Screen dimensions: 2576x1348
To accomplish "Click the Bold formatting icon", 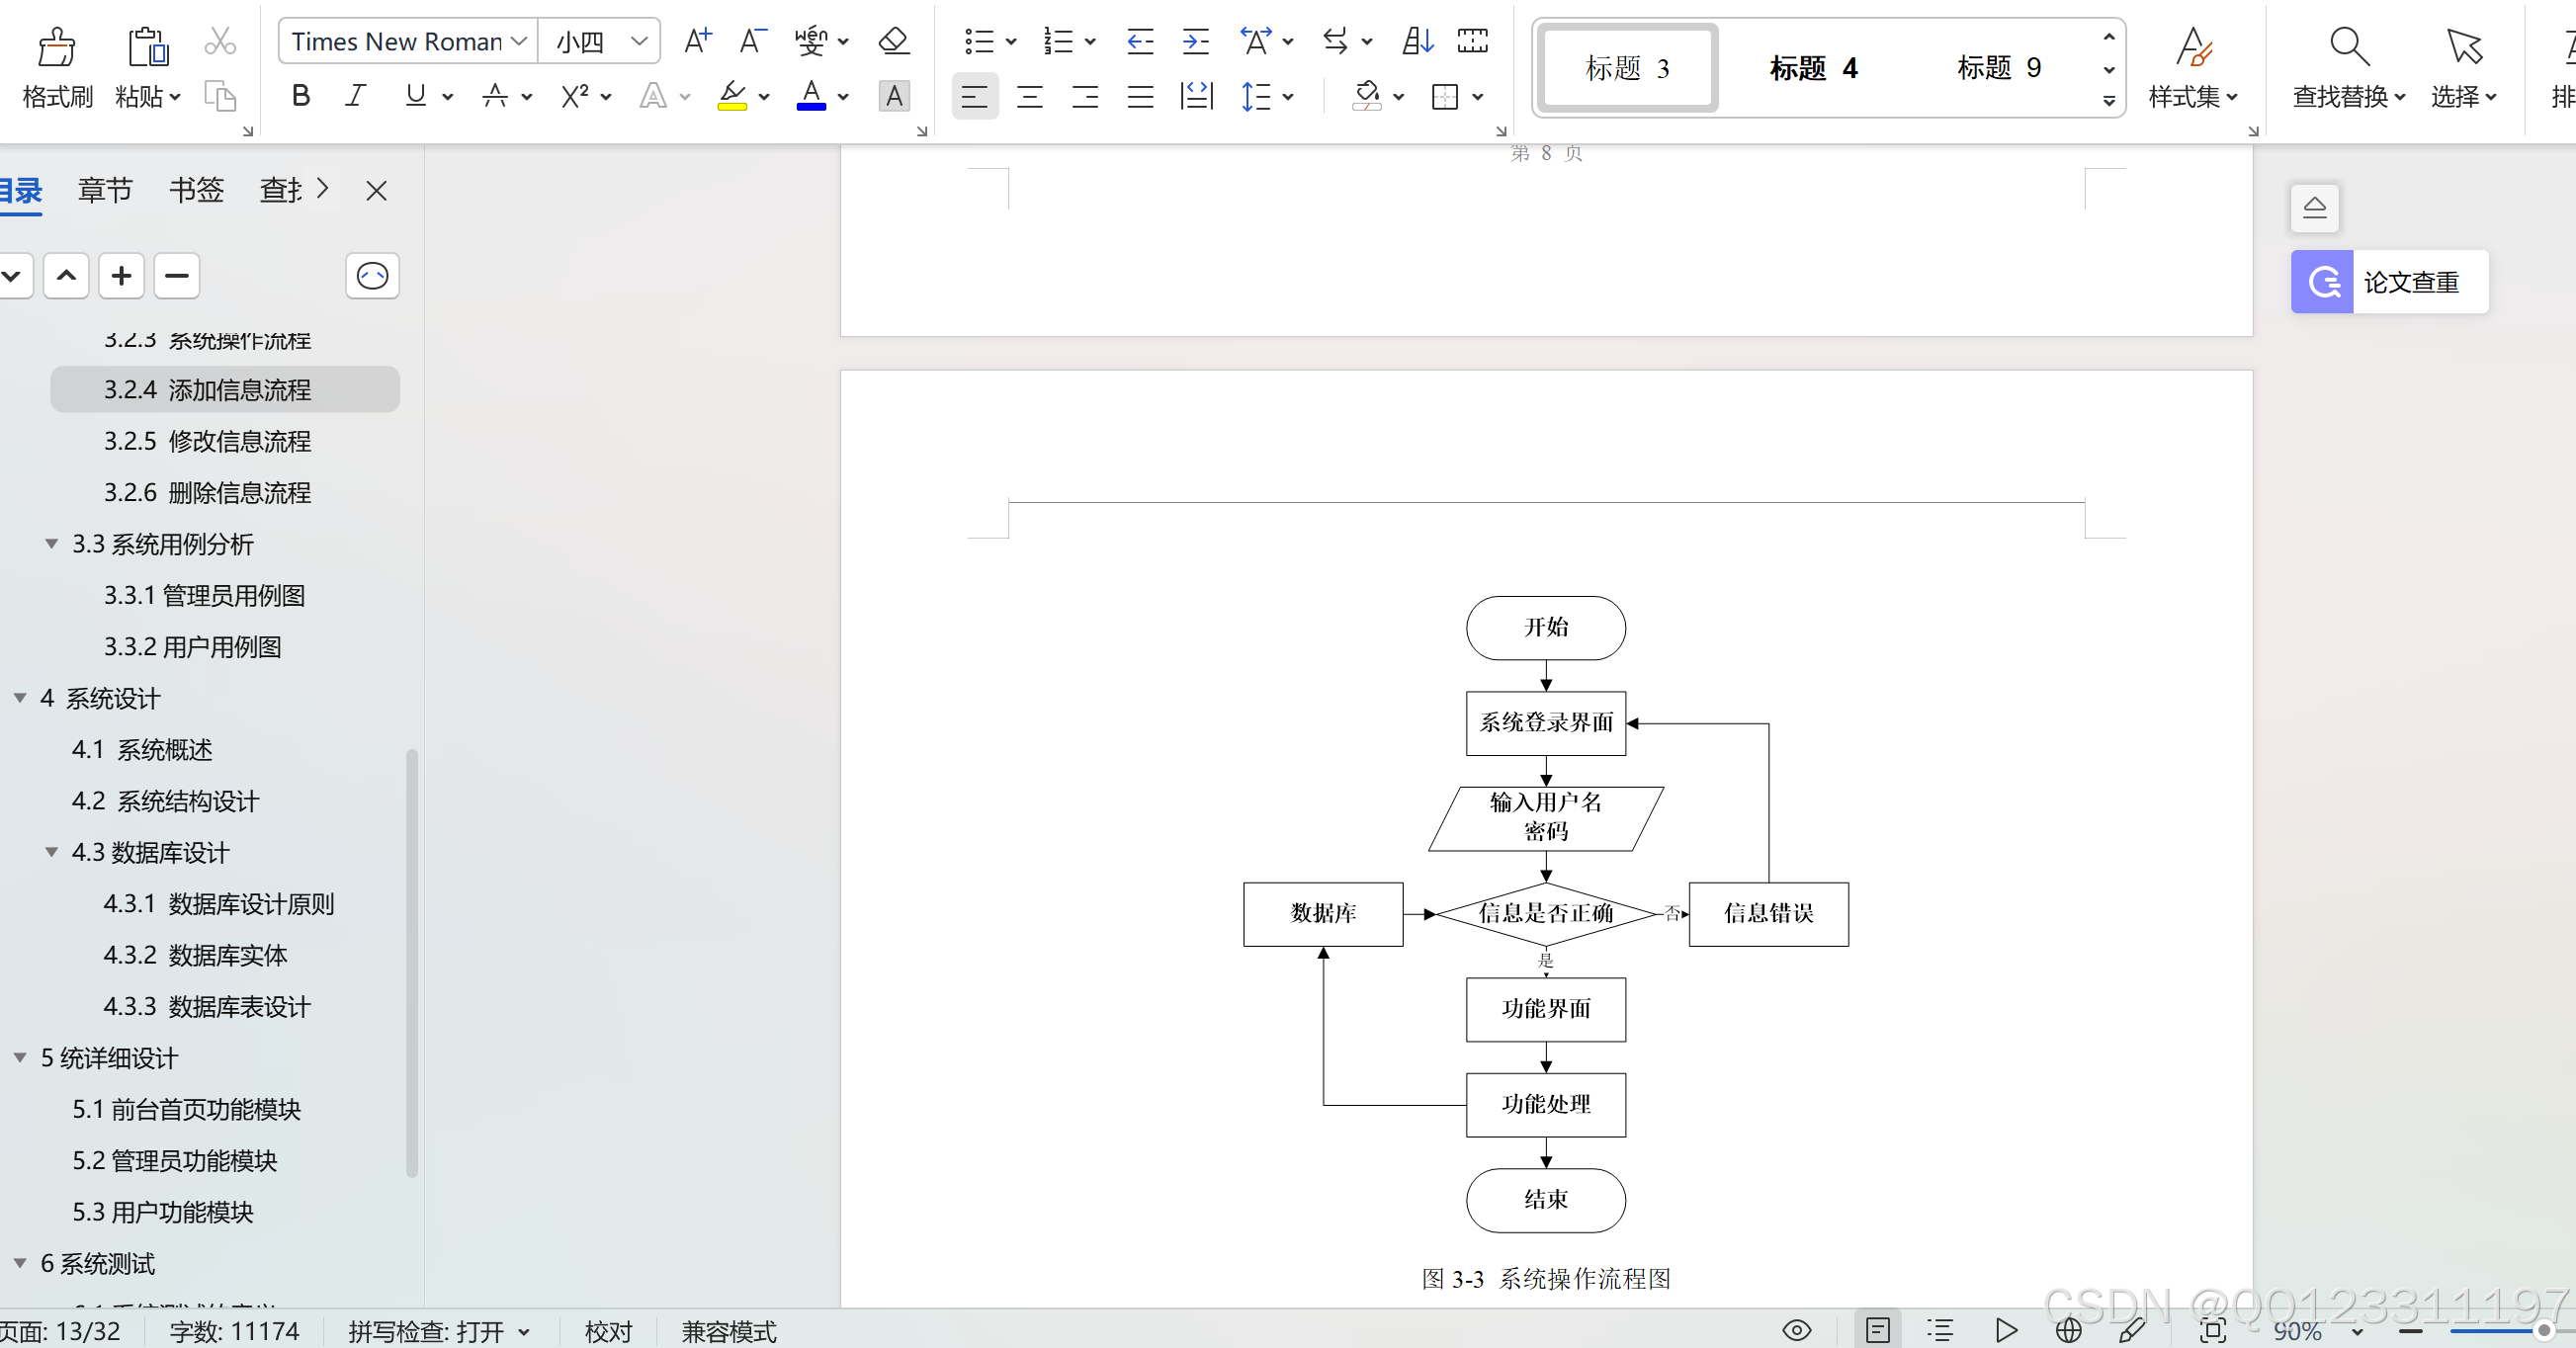I will tap(301, 96).
